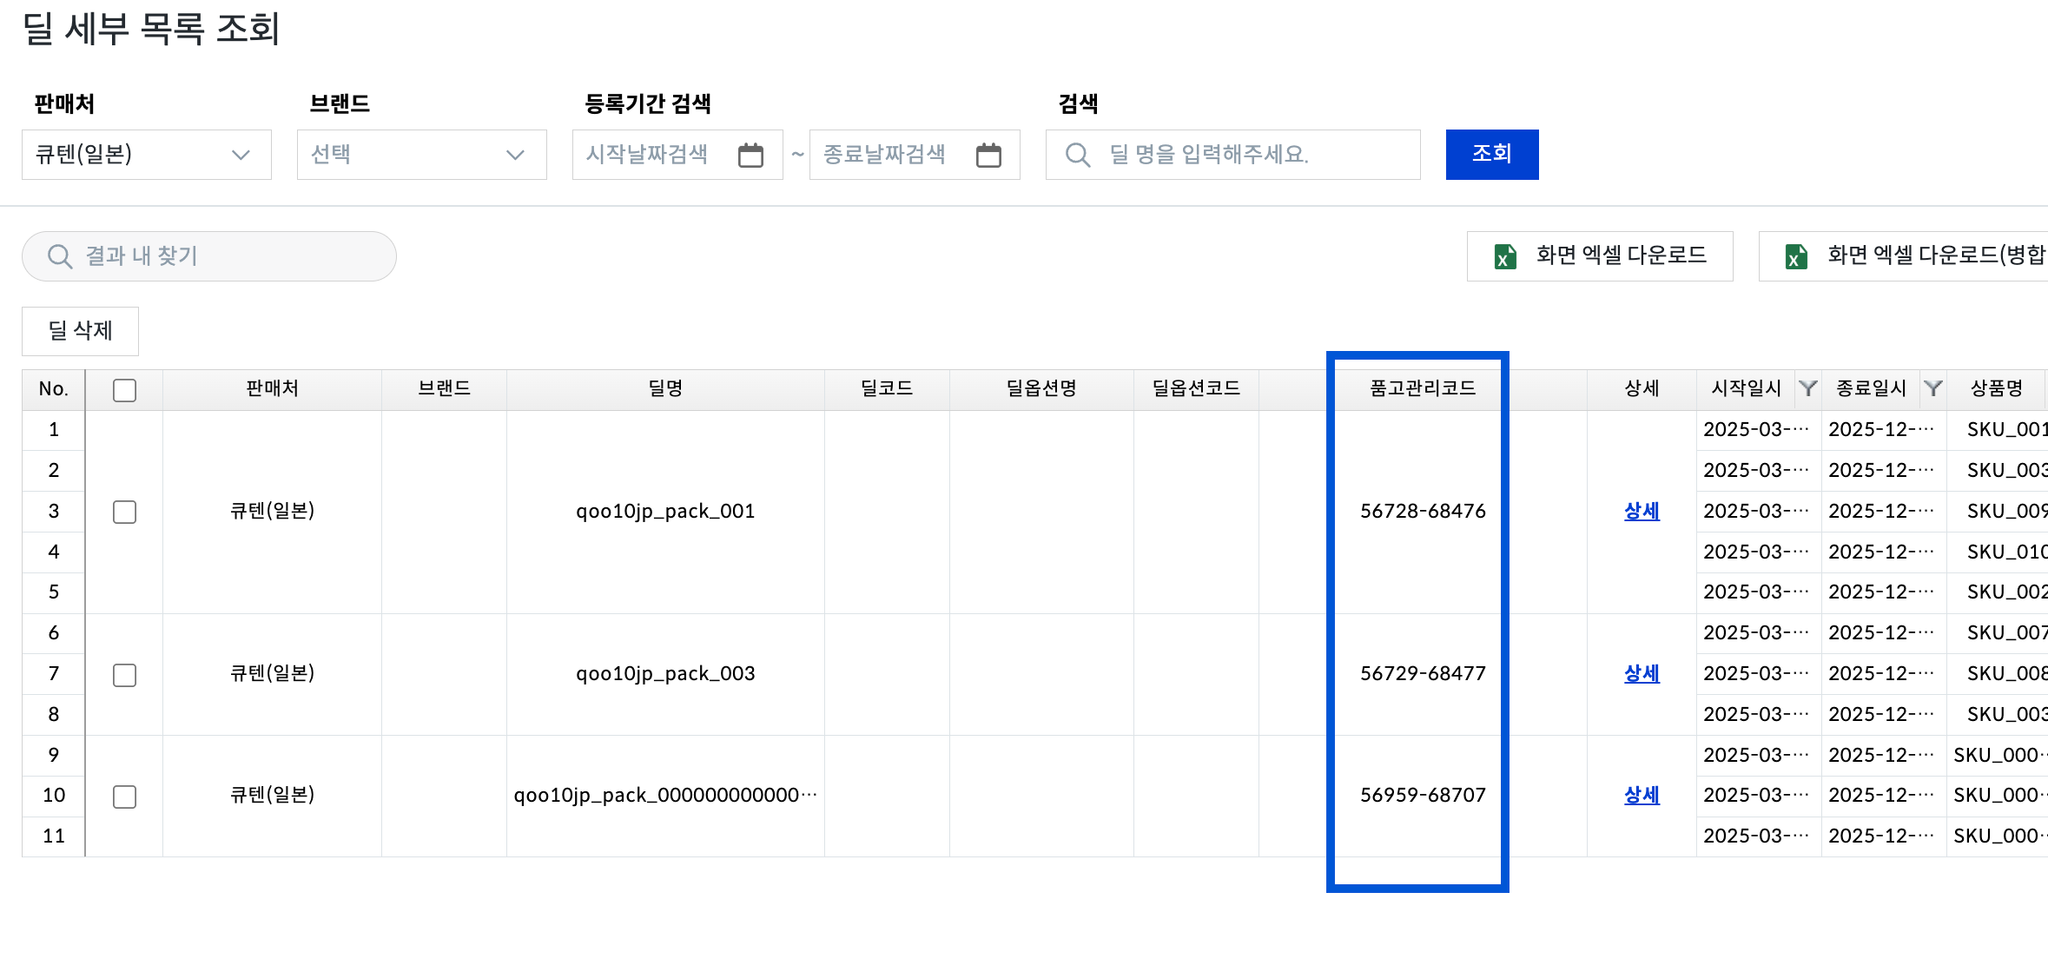Screen dimensions: 2048x966
Task: Click Excel icon on 화면 엑셀 다운로드 button
Action: tap(1505, 257)
